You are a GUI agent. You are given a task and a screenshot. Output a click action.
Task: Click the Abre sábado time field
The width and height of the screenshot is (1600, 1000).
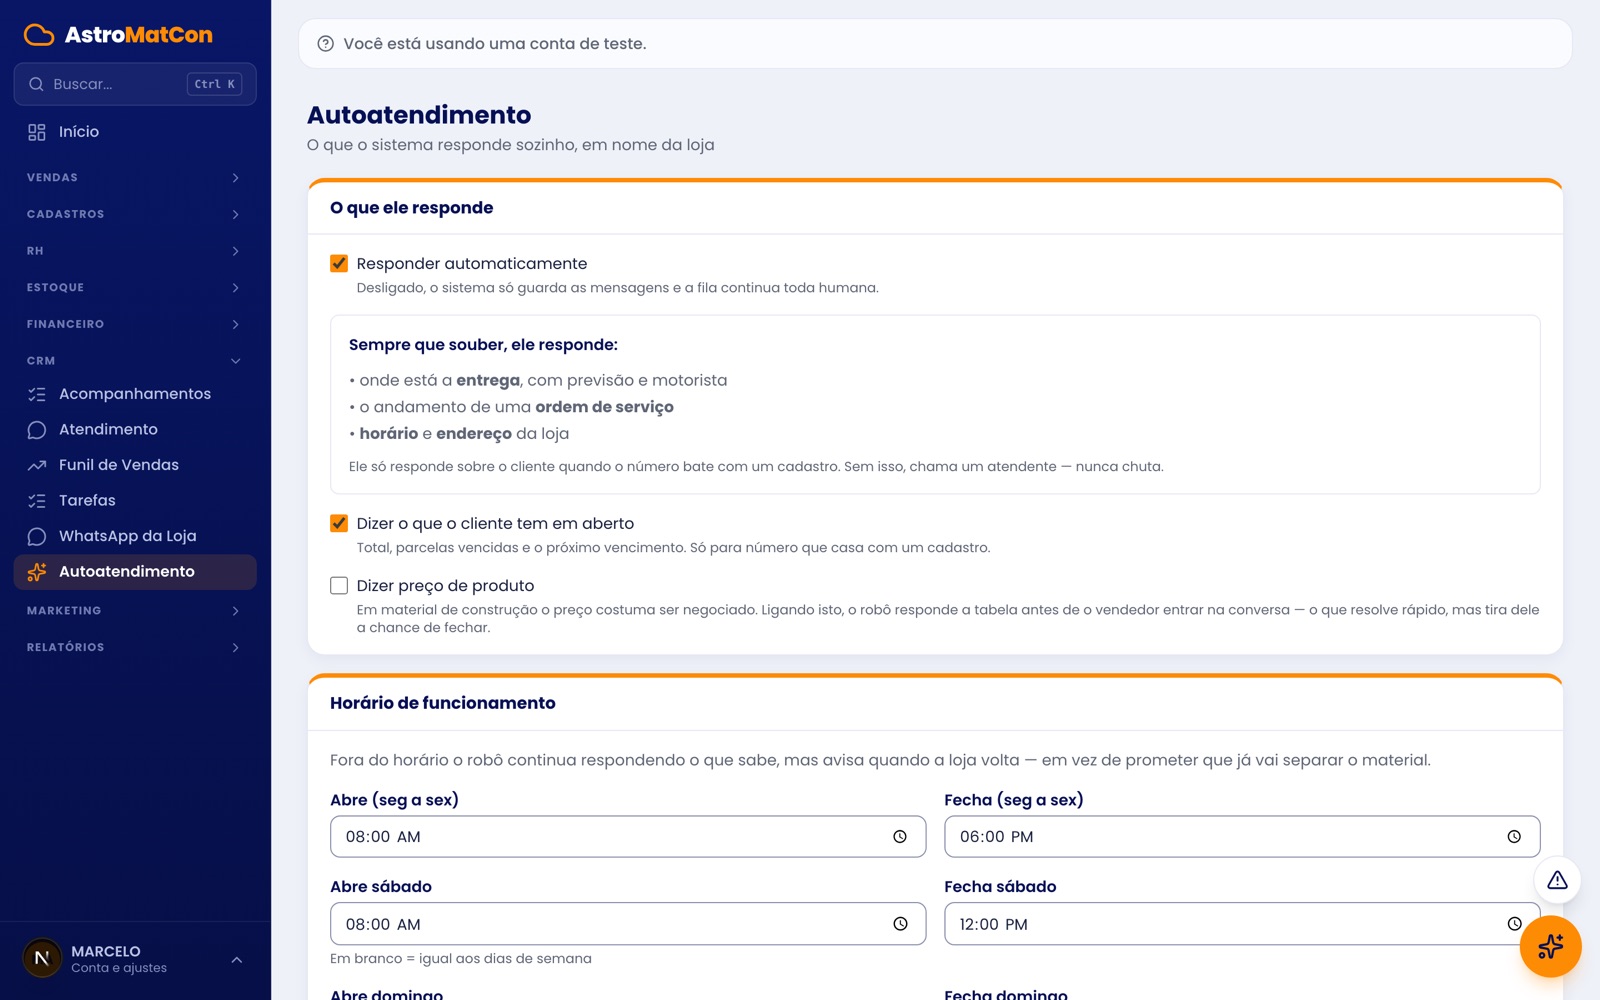click(x=628, y=924)
